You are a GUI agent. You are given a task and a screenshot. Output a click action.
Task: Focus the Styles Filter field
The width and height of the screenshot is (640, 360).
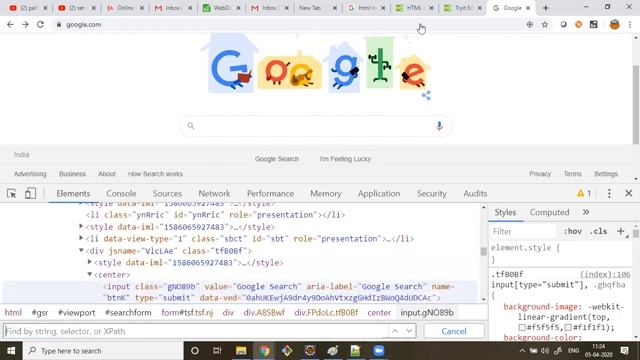tap(522, 231)
